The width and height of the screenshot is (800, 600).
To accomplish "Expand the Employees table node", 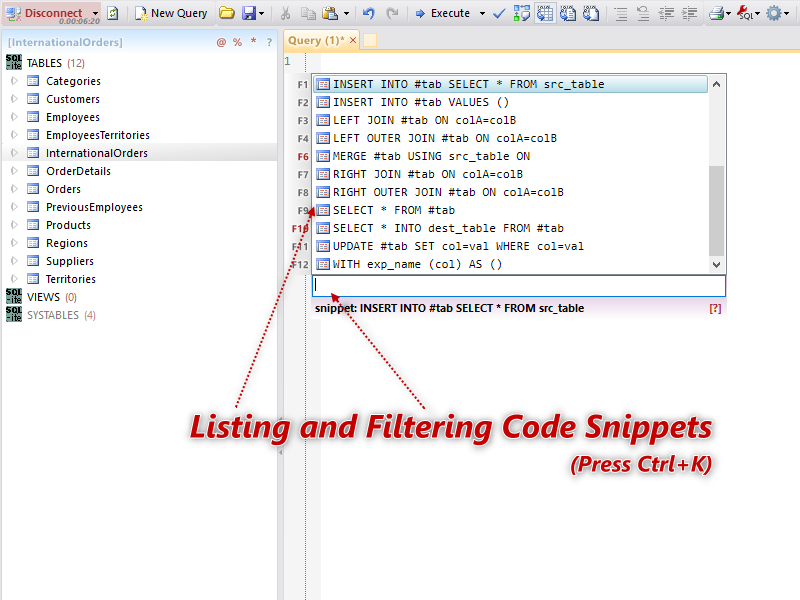I will click(14, 117).
